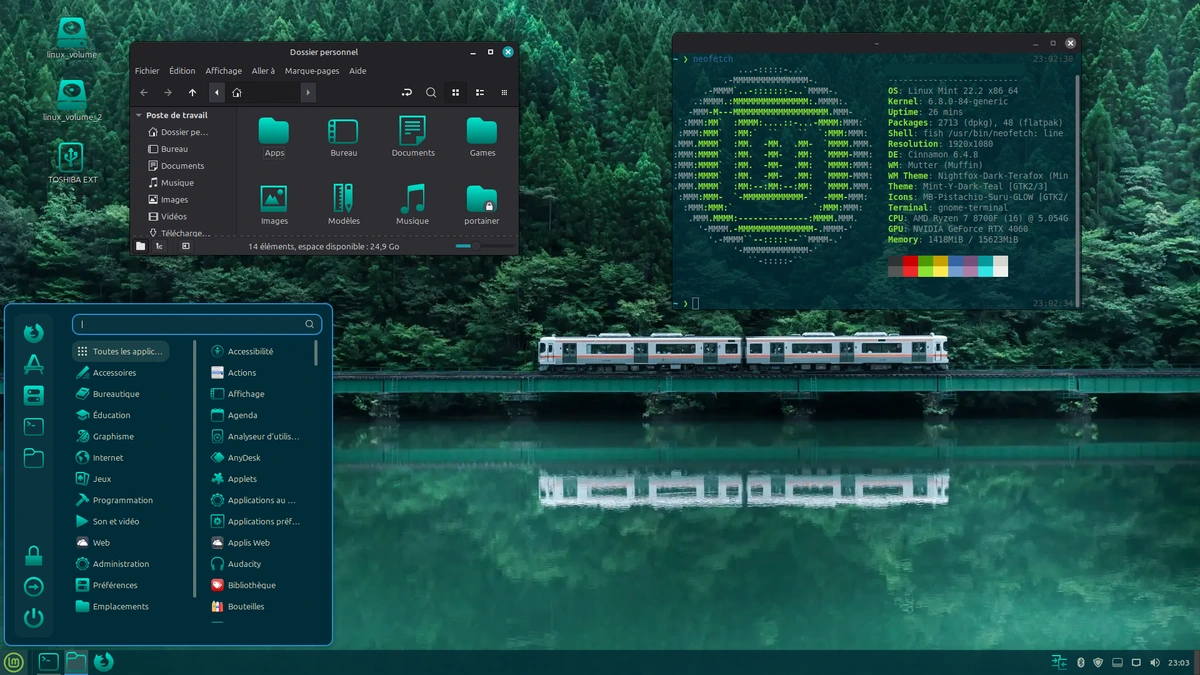Open the search icon in Dossier personnel toolbar
The height and width of the screenshot is (675, 1200).
click(431, 92)
